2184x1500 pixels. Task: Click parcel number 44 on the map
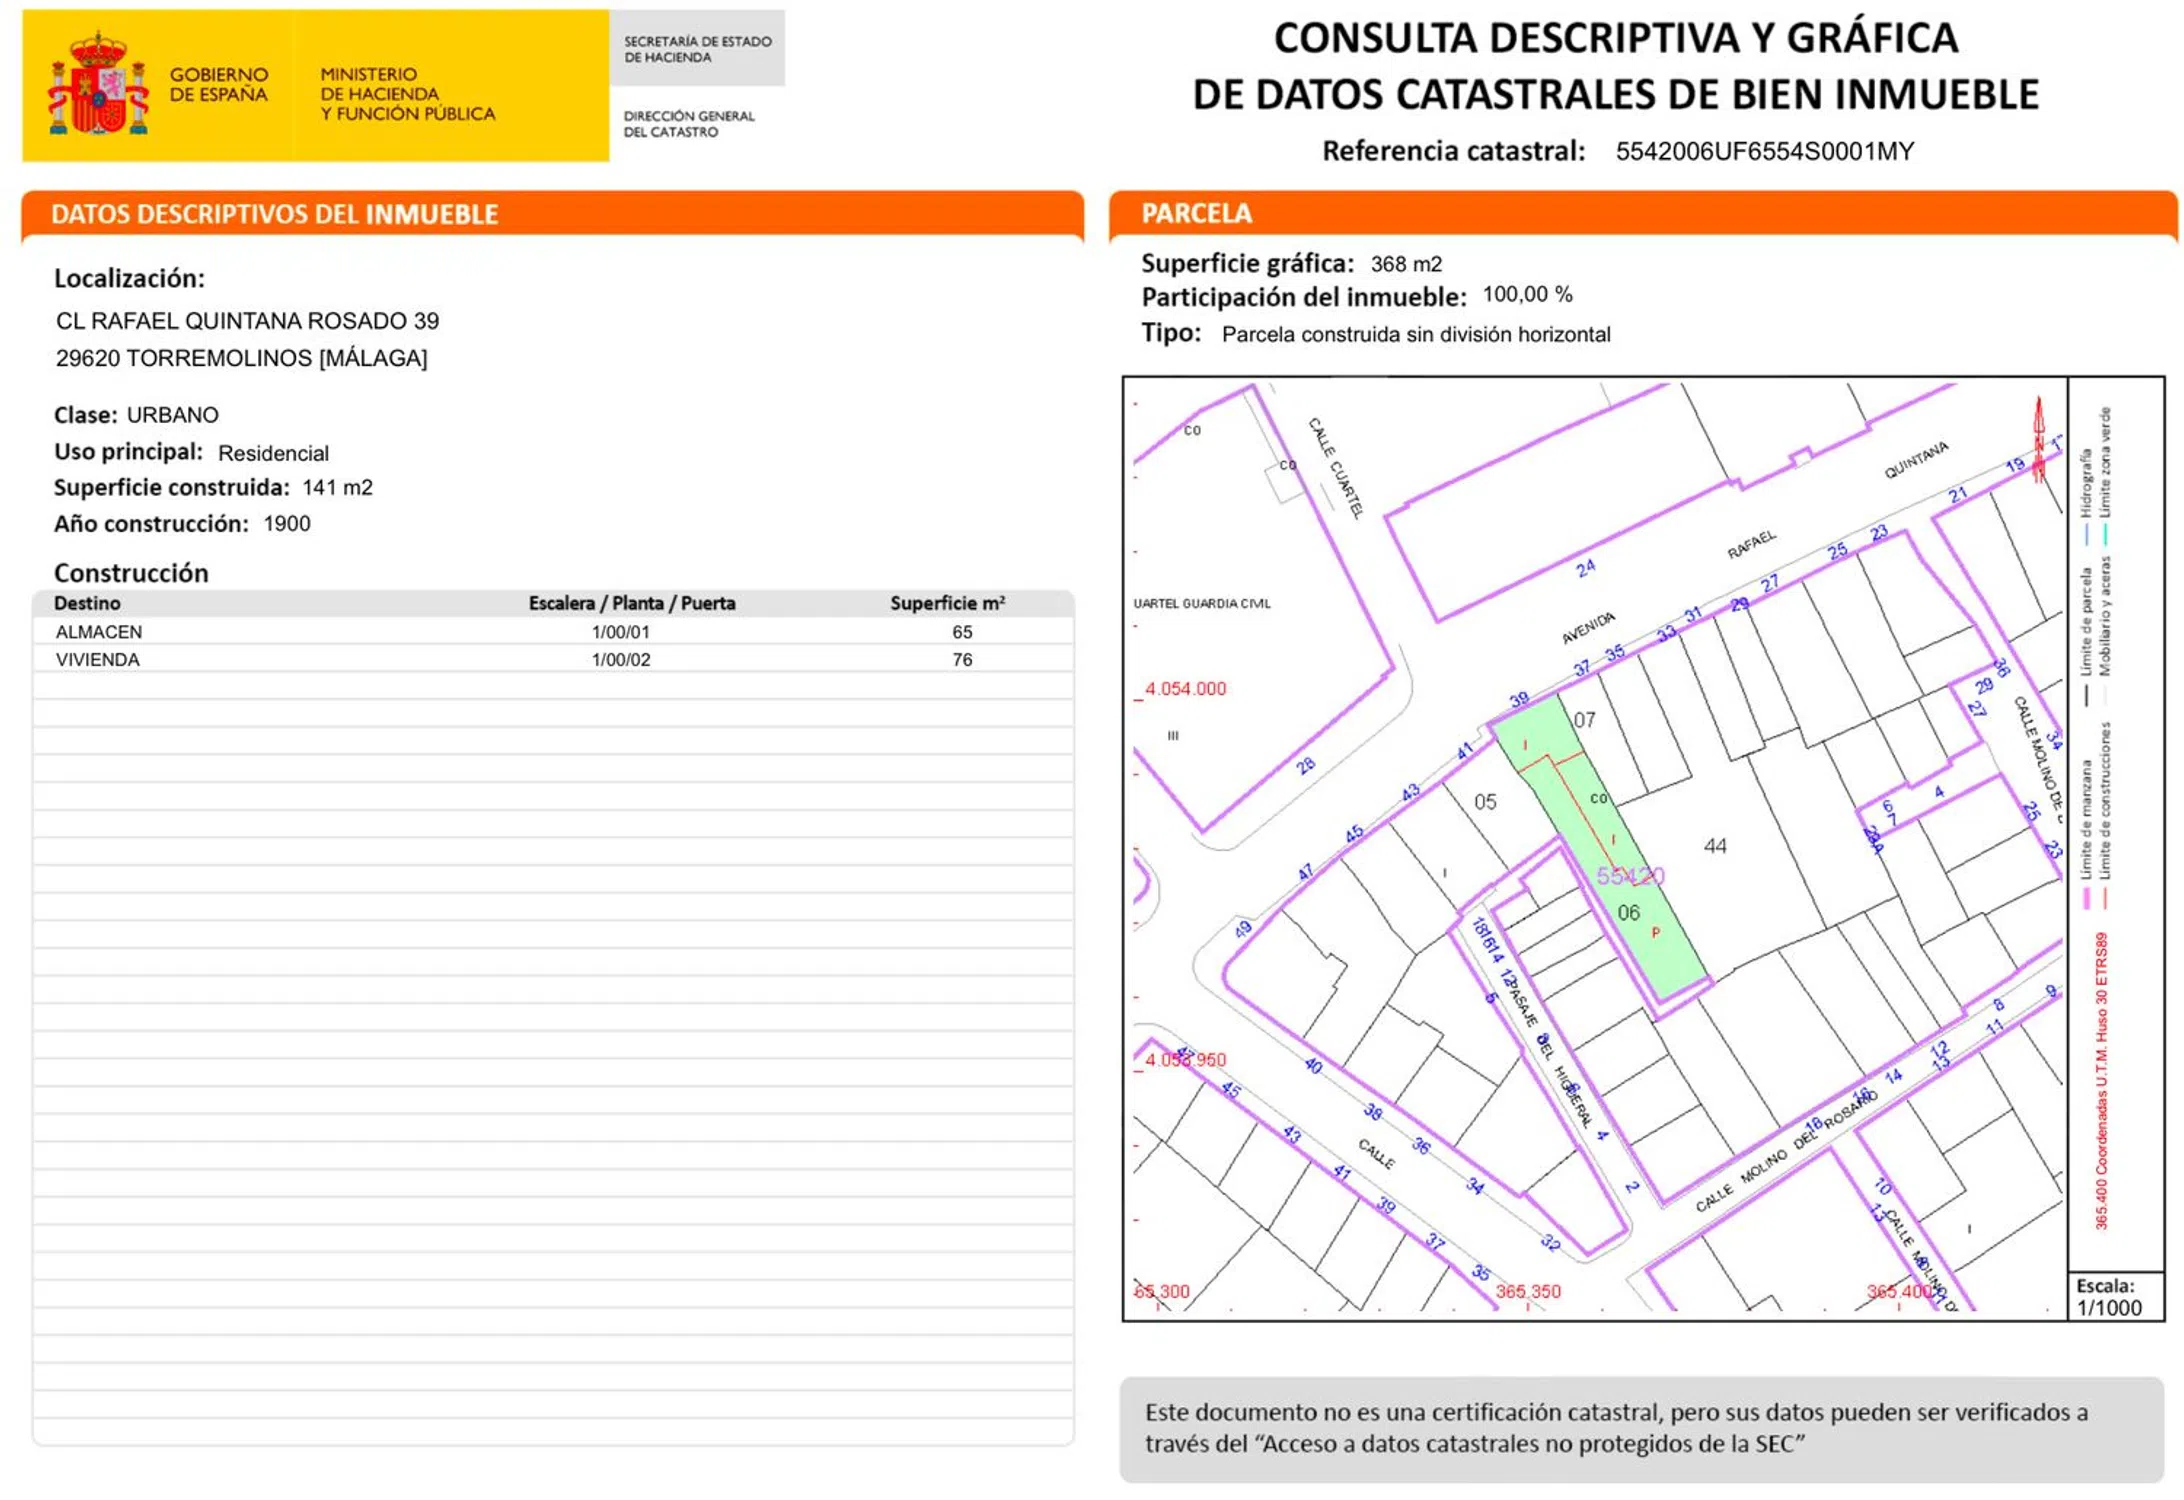pos(1715,847)
